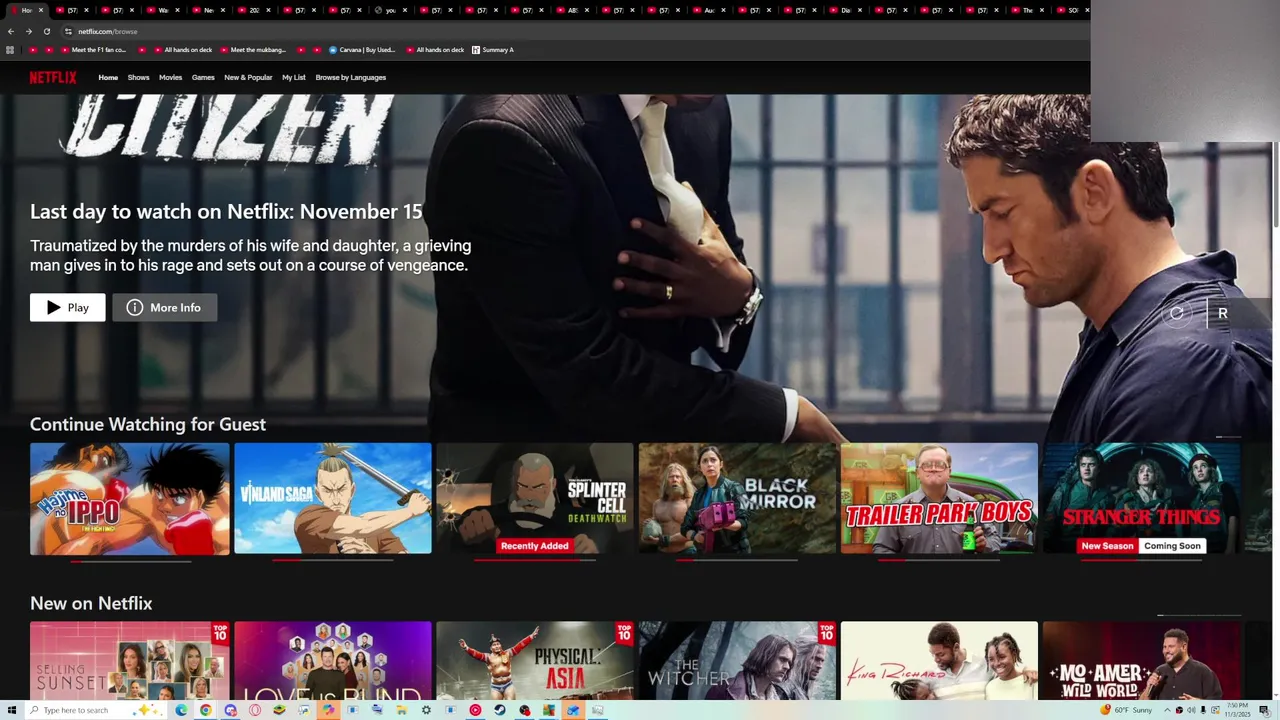Viewport: 1280px width, 720px height.
Task: Click the Hajime no Ippo progress bar
Action: tap(130, 560)
